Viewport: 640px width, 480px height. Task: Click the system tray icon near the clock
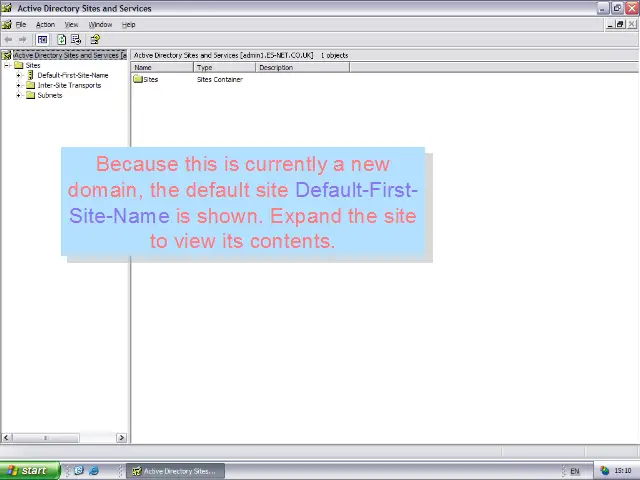click(x=604, y=471)
